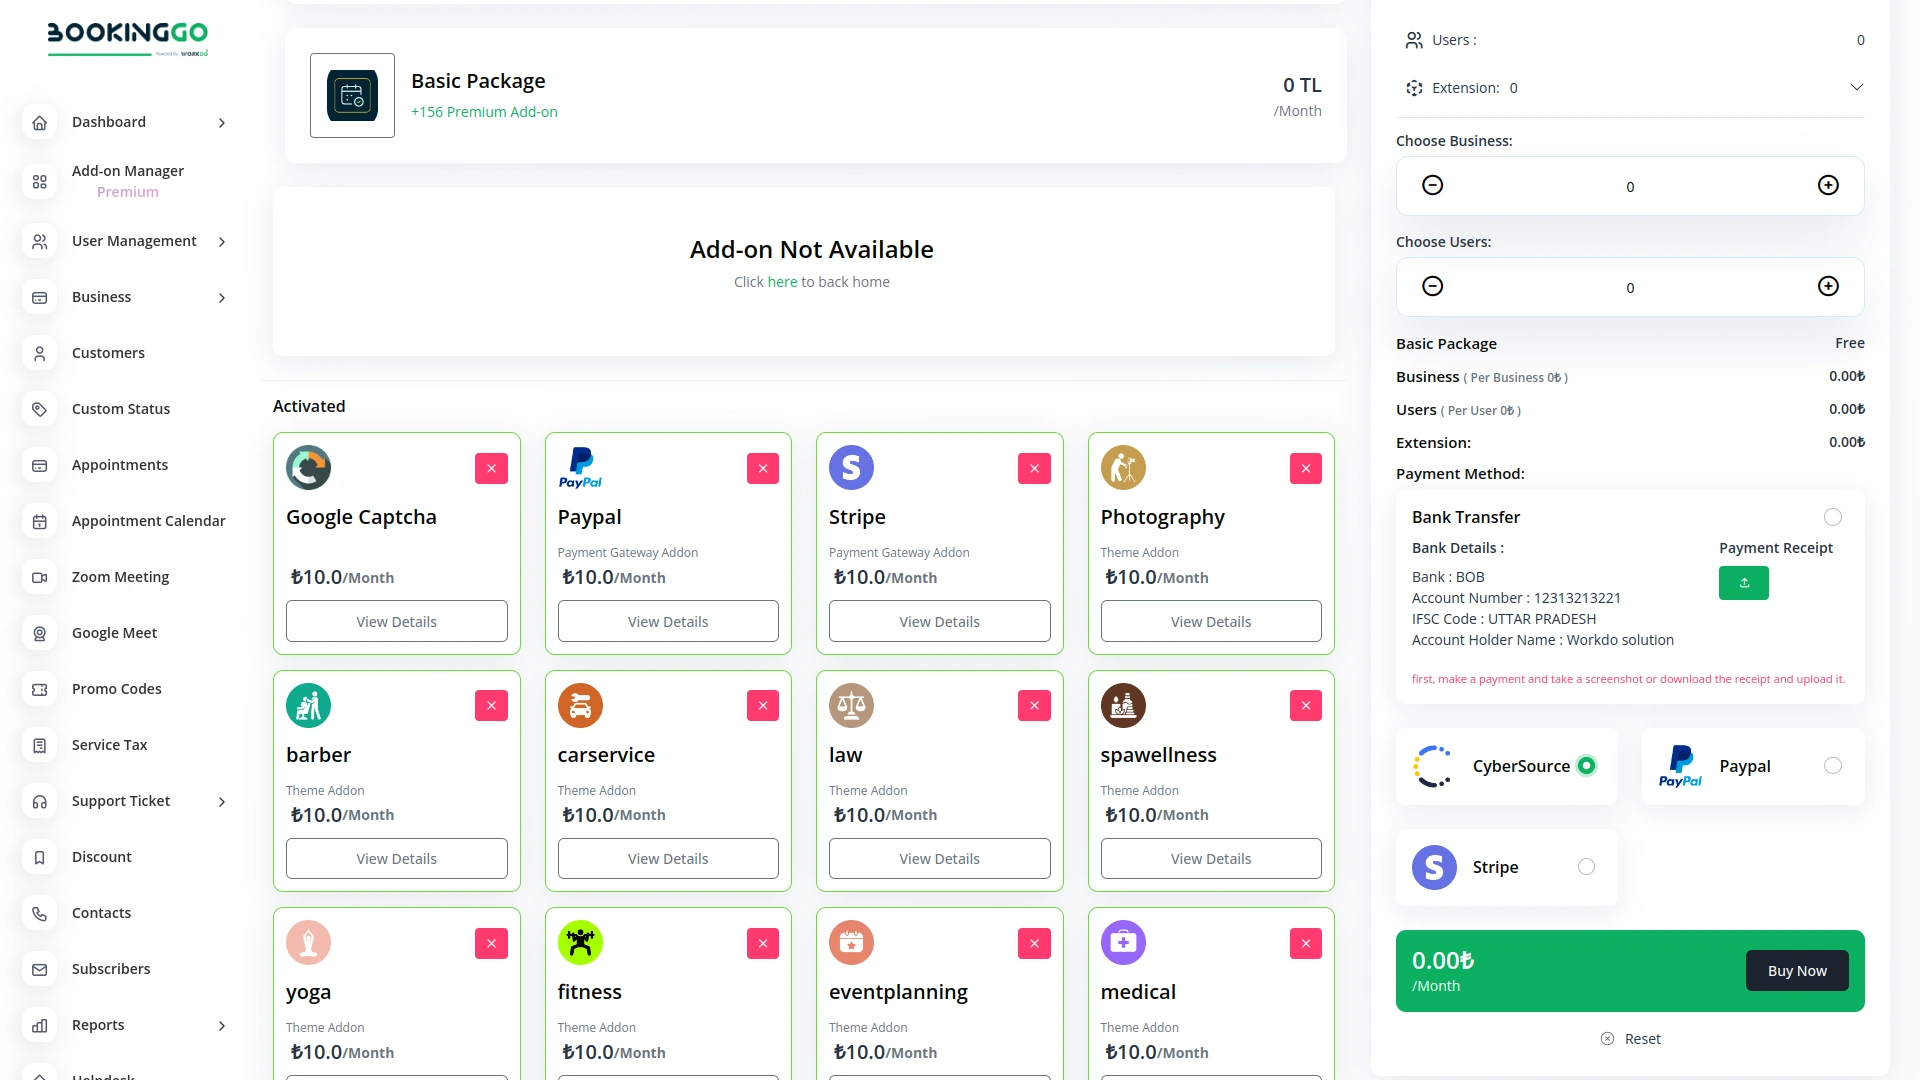Click the Google Meet sidebar icon

click(x=39, y=633)
